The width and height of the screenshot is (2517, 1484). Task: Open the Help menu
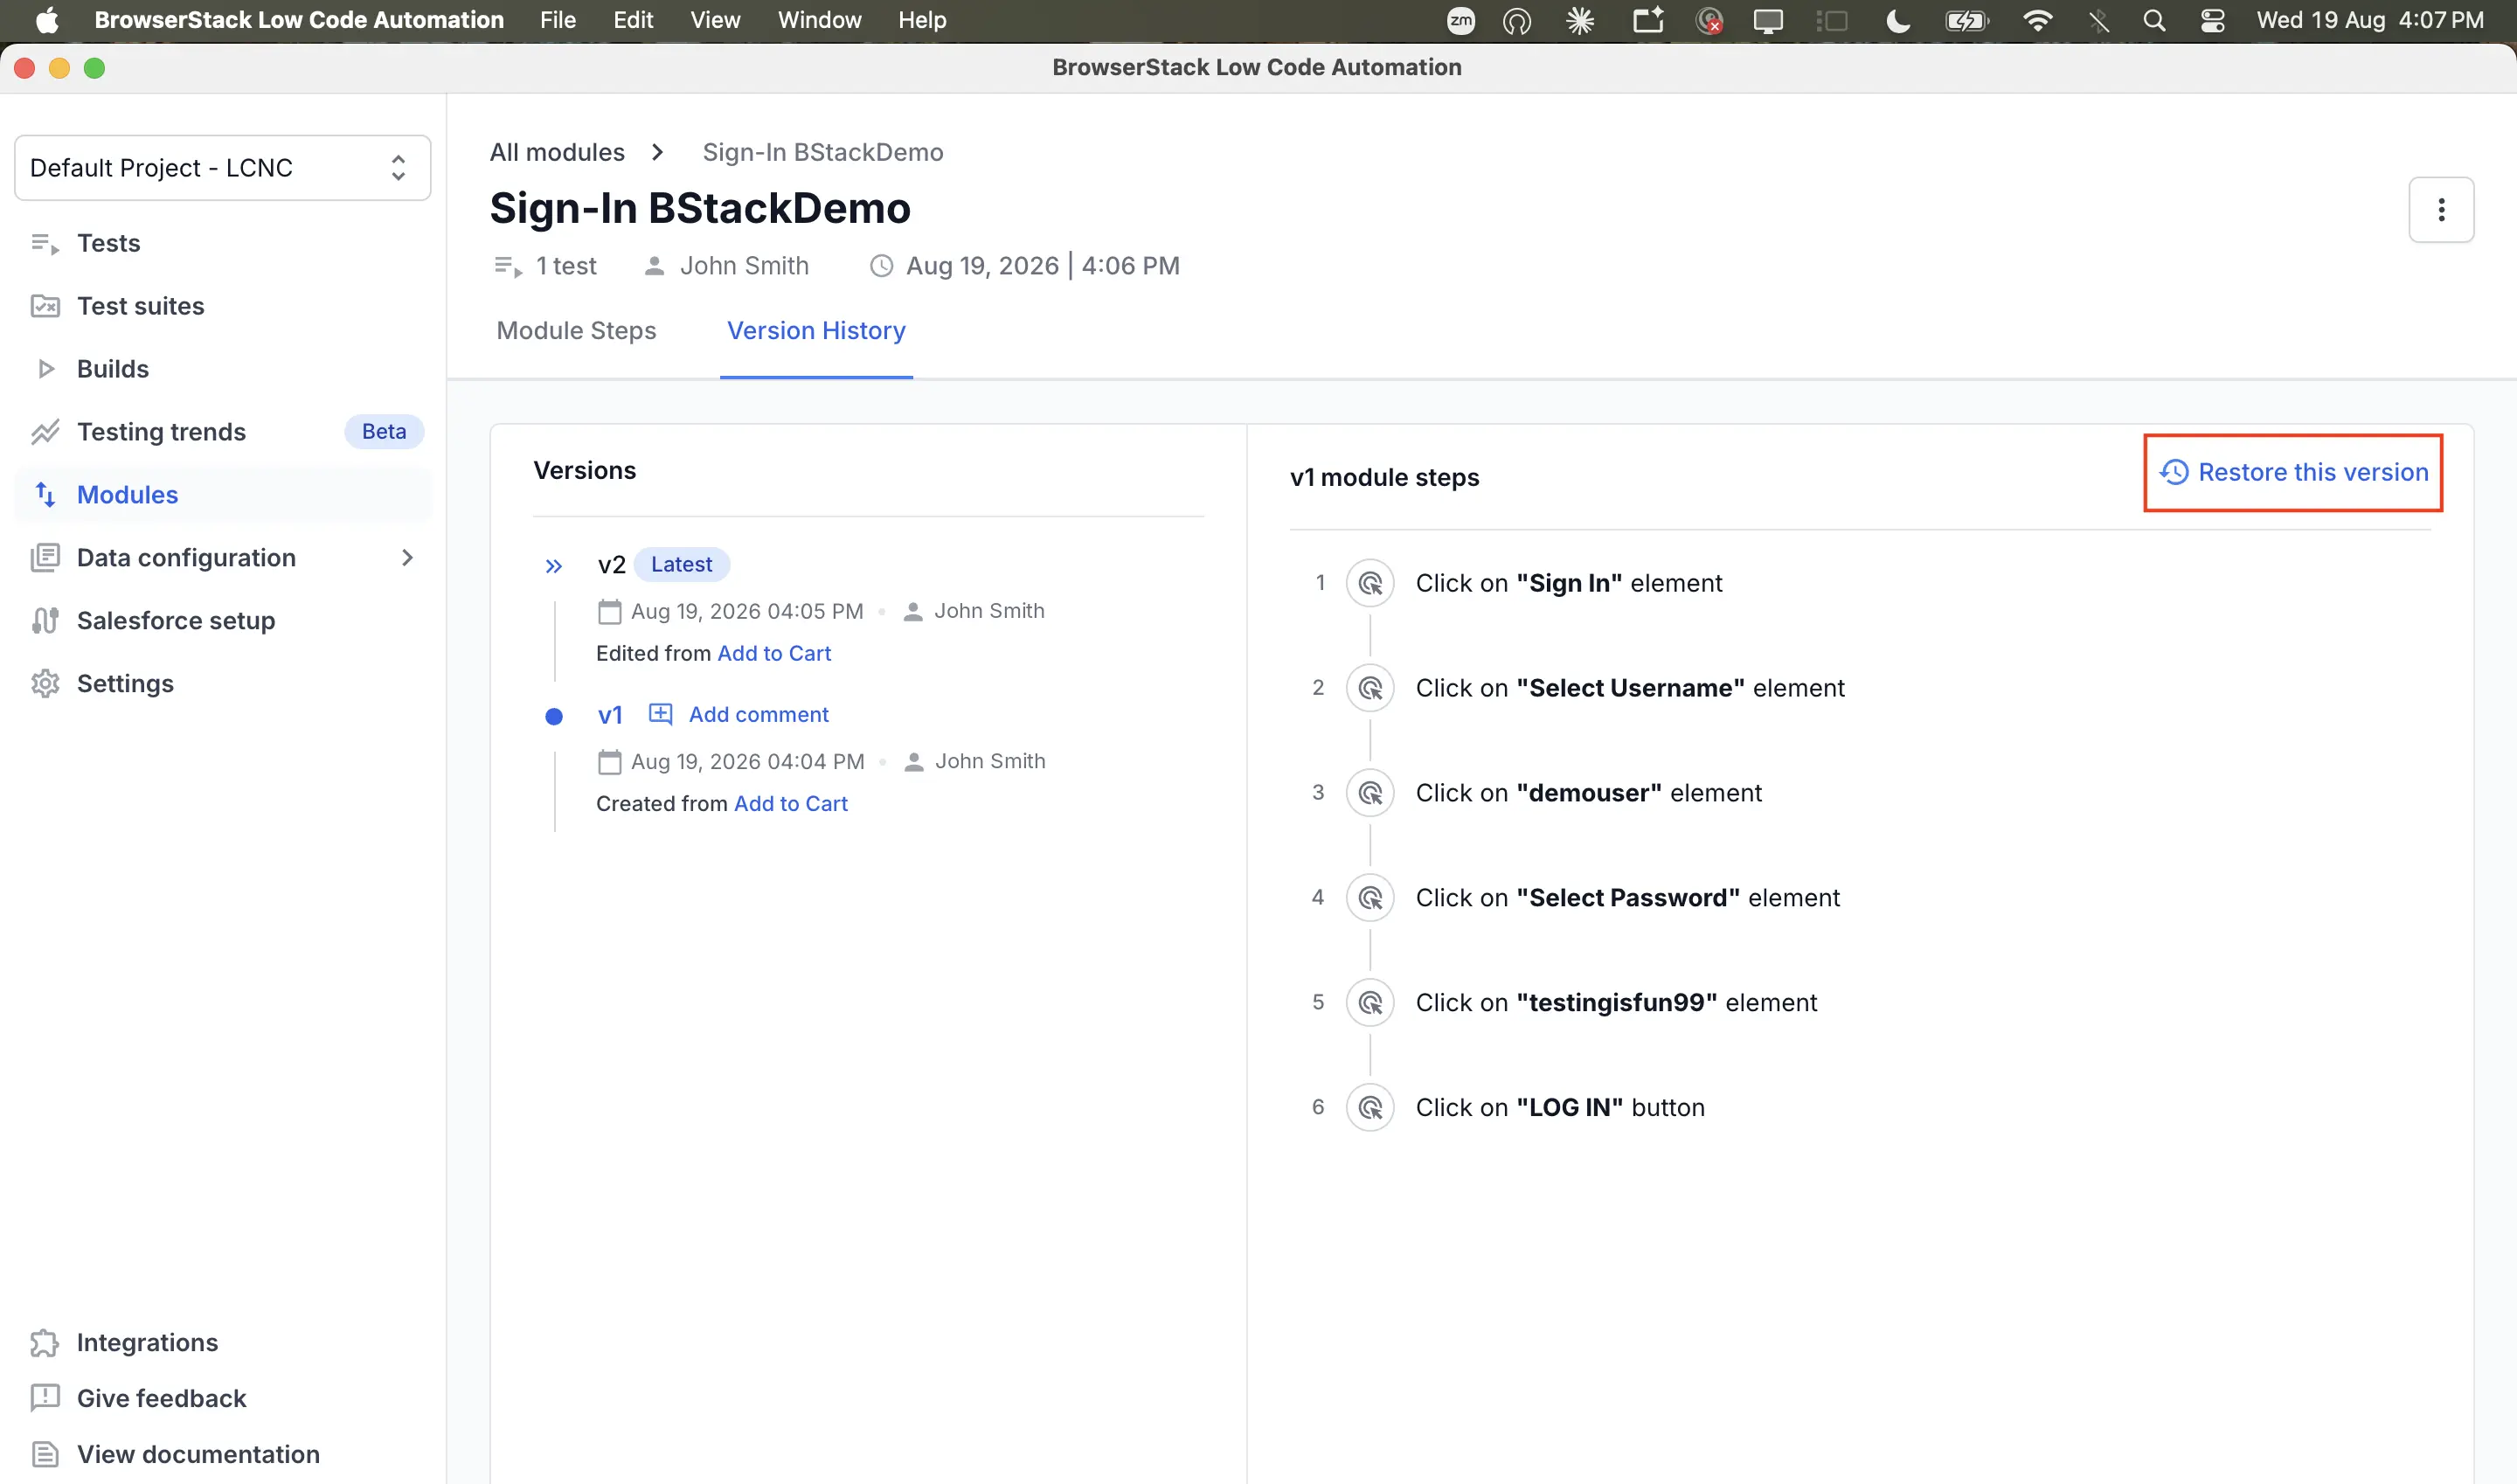pyautogui.click(x=922, y=20)
